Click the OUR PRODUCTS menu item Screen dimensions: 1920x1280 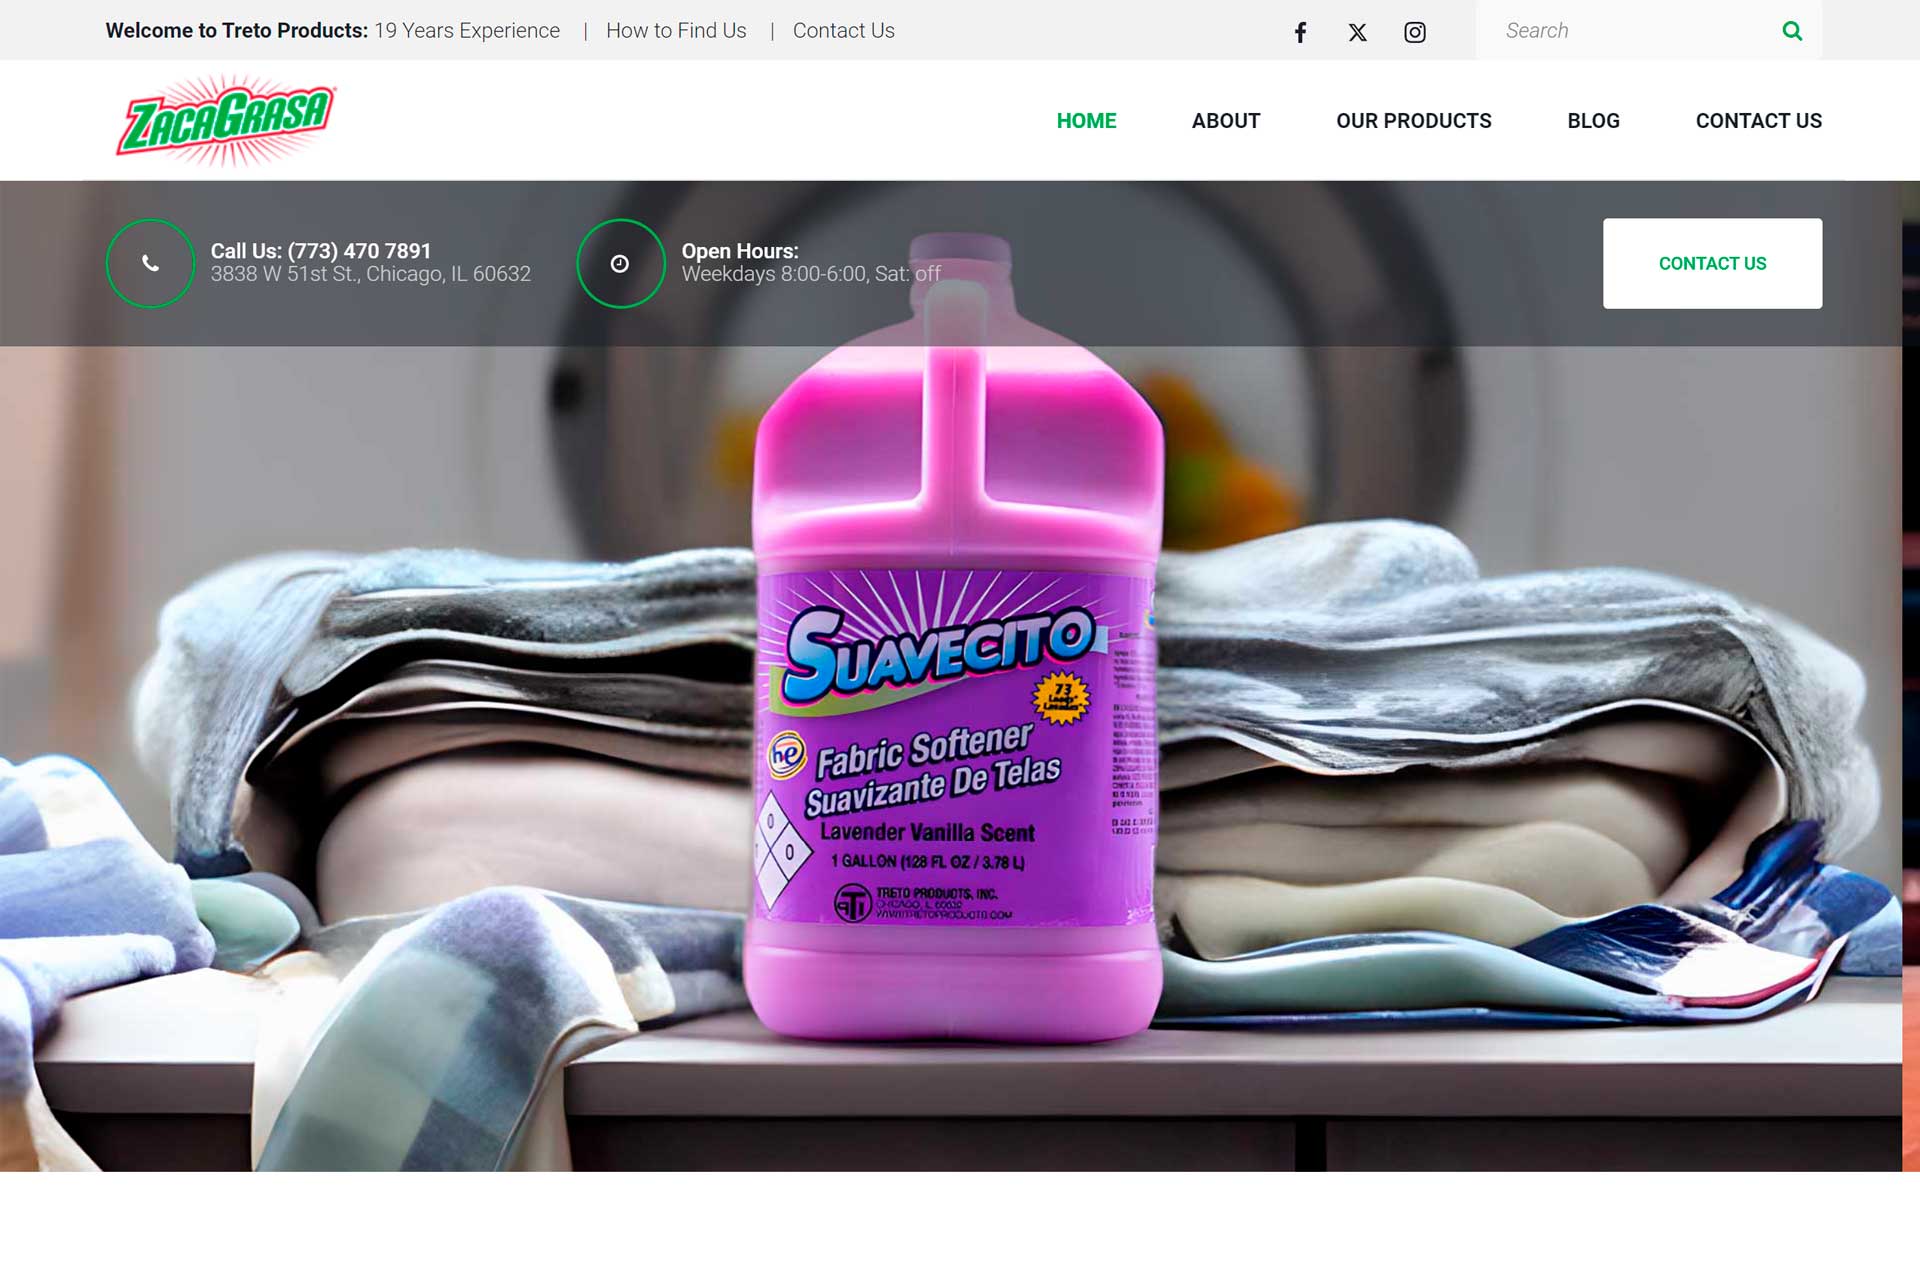1413,120
